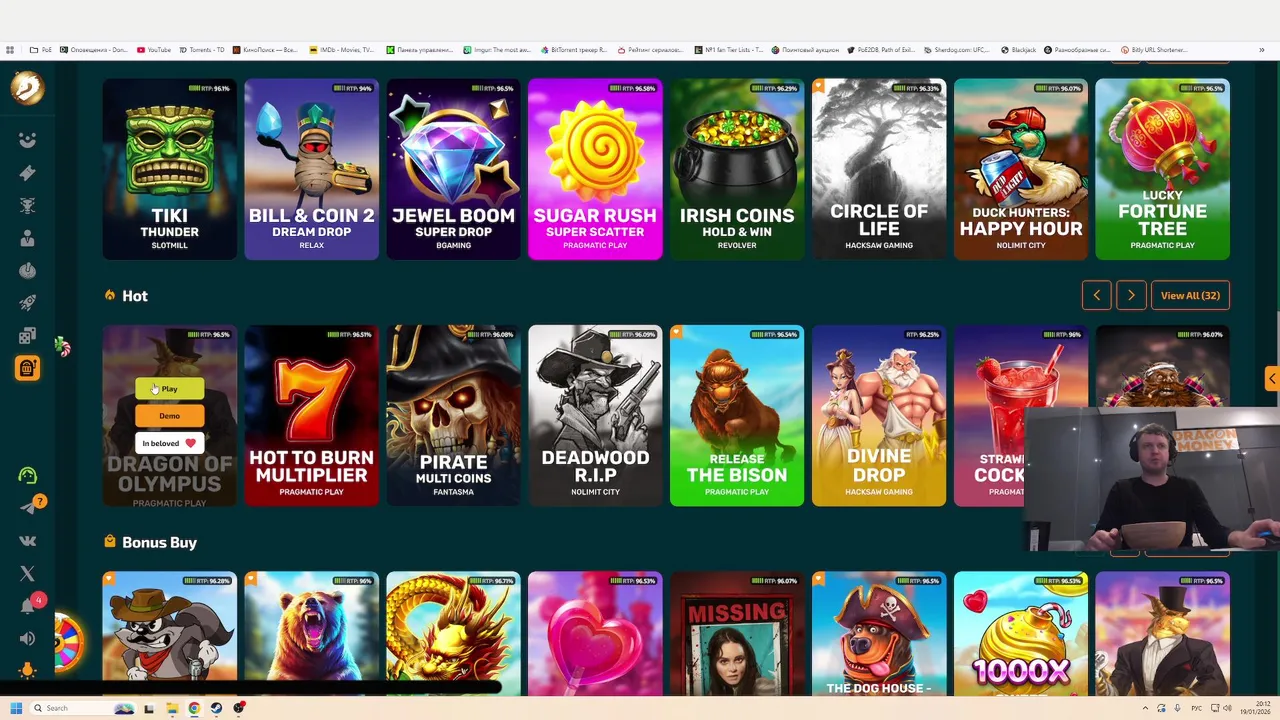Open the IMDb - Movies, TV bookmark
Image resolution: width=1280 pixels, height=720 pixels.
(342, 49)
